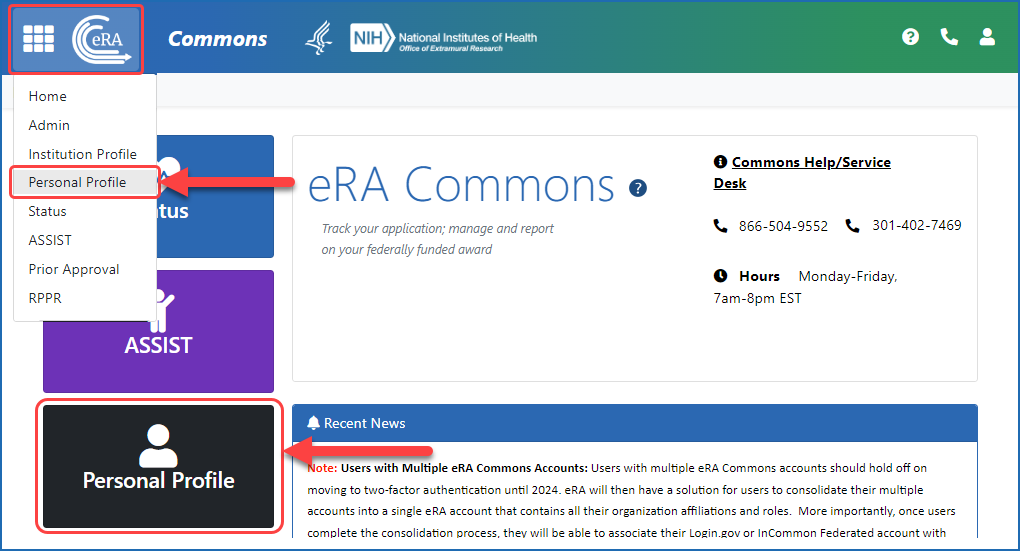Choose Institution Profile in the menu

pos(83,154)
